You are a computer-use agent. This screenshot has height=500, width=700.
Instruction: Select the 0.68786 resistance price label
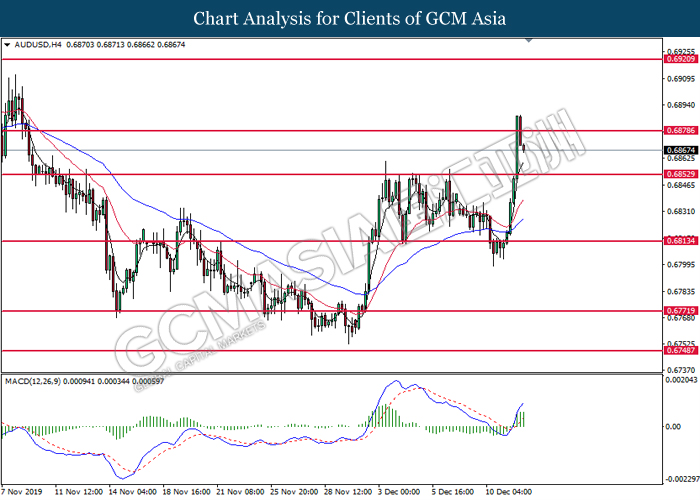point(678,131)
